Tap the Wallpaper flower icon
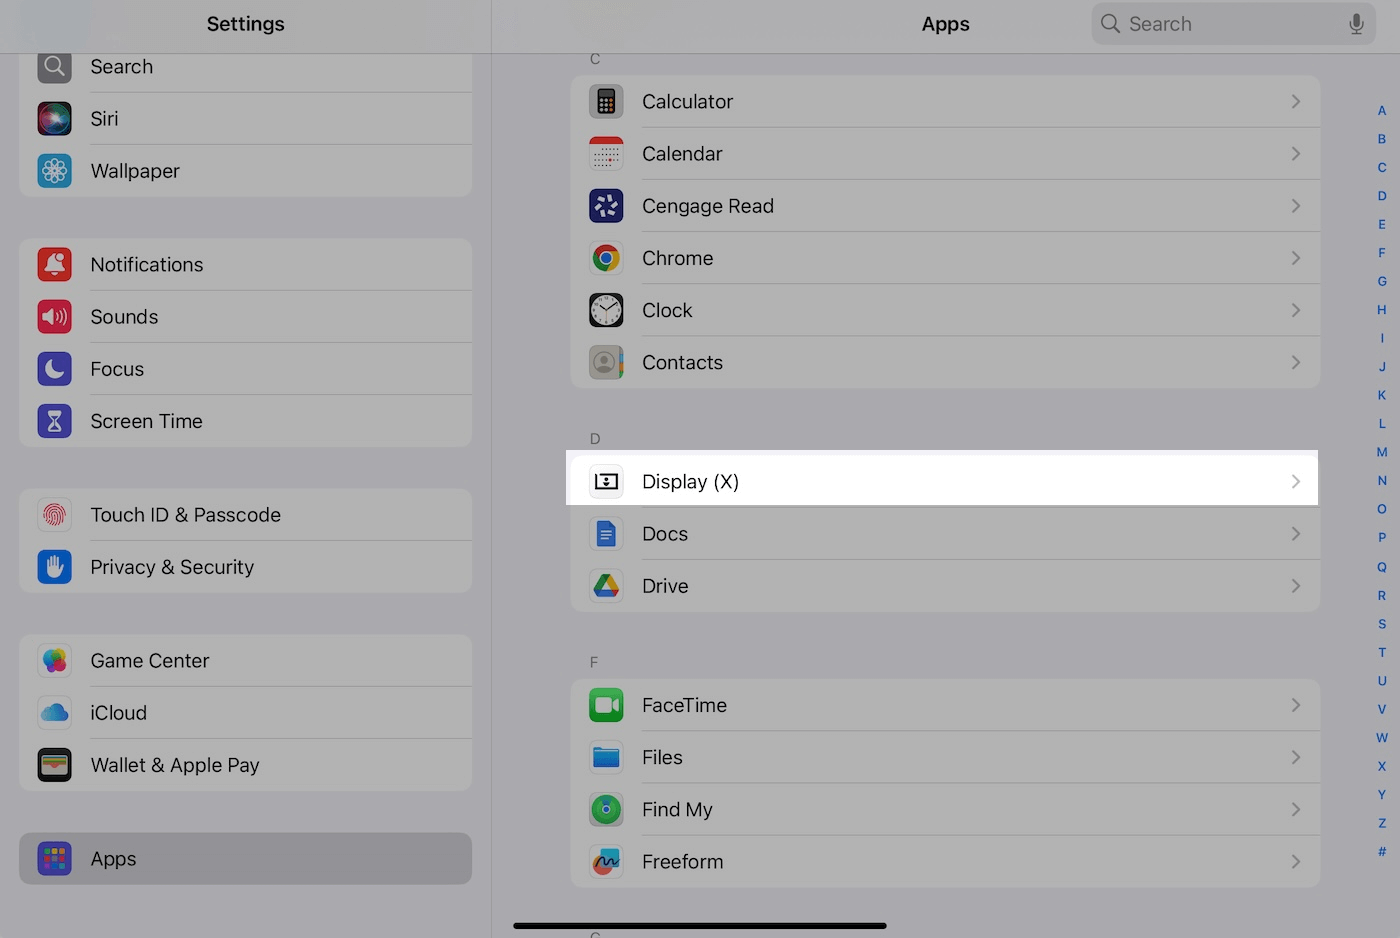This screenshot has width=1400, height=938. [54, 170]
